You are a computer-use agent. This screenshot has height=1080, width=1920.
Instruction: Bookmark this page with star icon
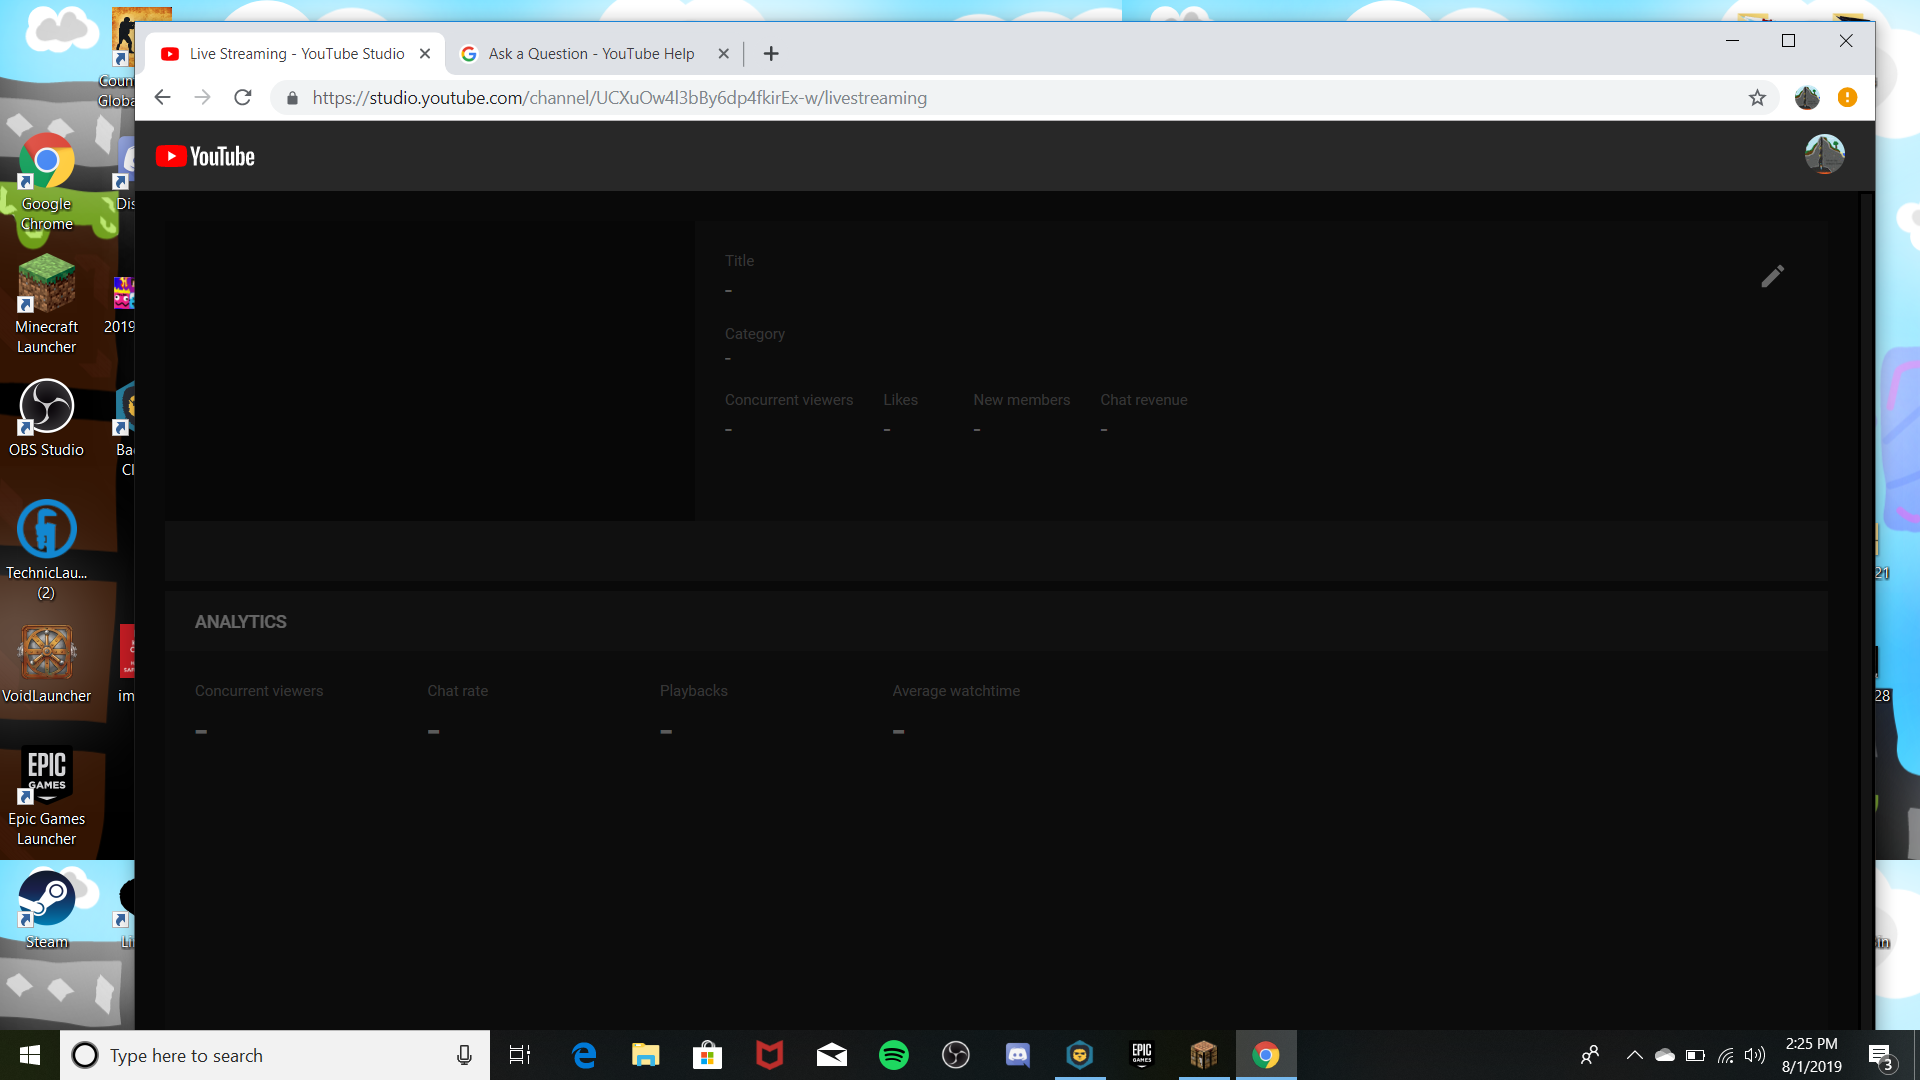1757,98
